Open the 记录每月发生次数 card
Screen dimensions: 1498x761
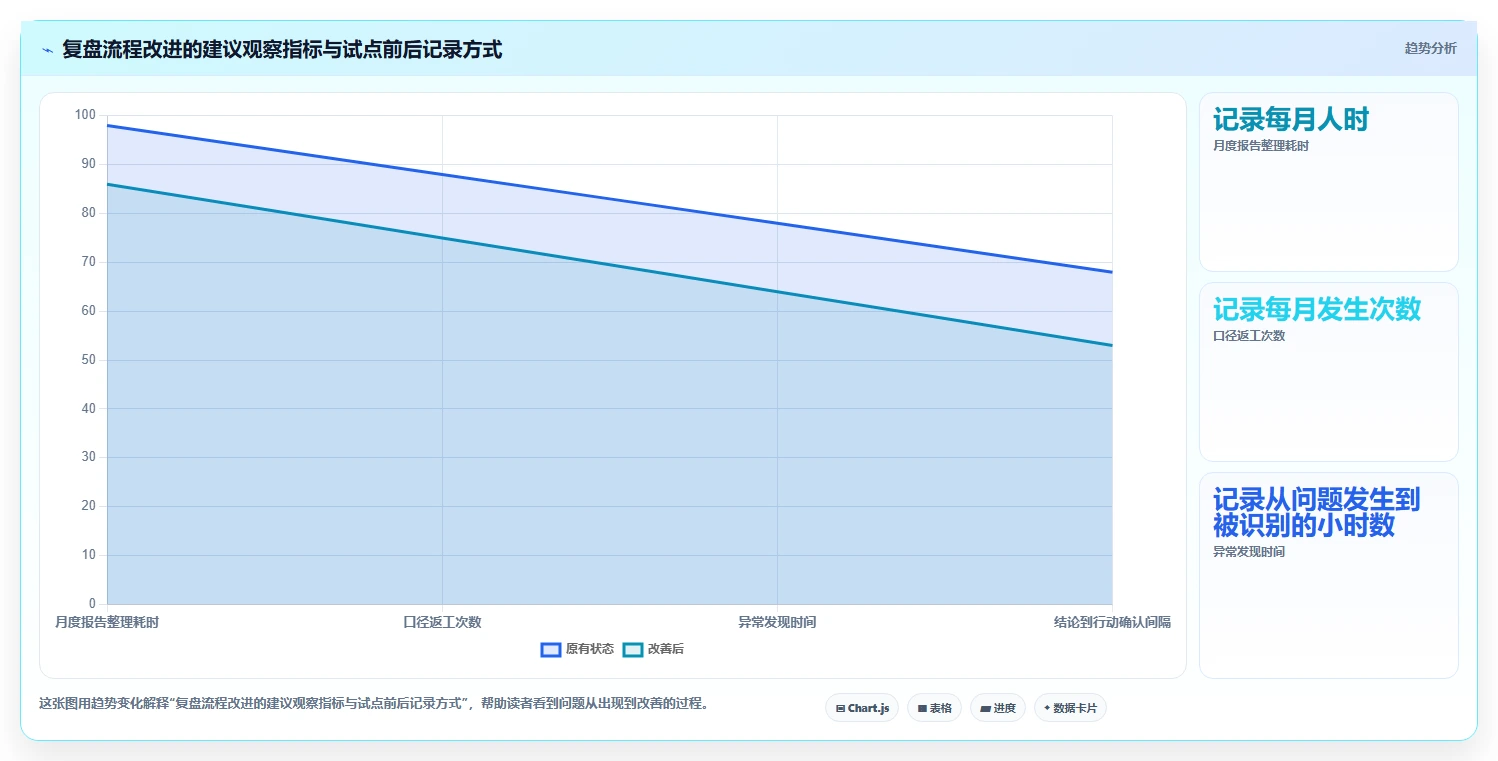coord(1328,372)
